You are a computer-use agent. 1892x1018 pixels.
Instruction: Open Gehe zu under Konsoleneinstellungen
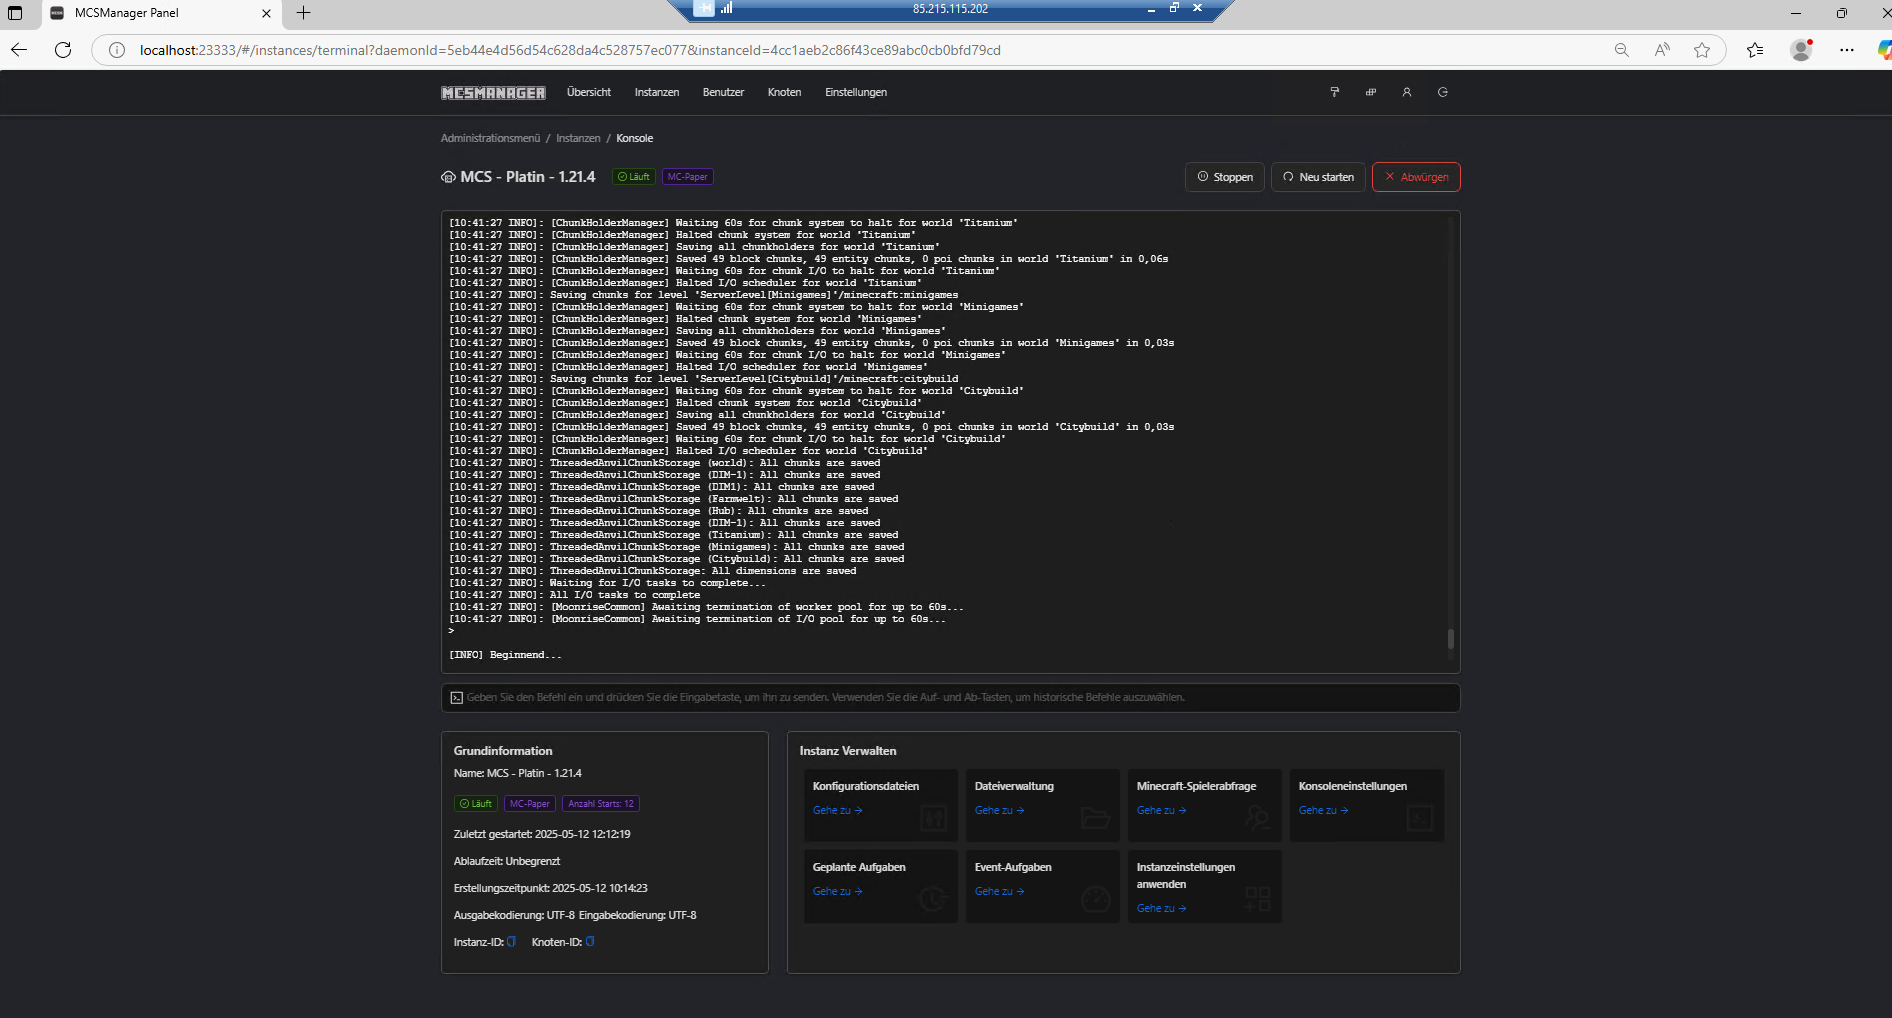1323,810
